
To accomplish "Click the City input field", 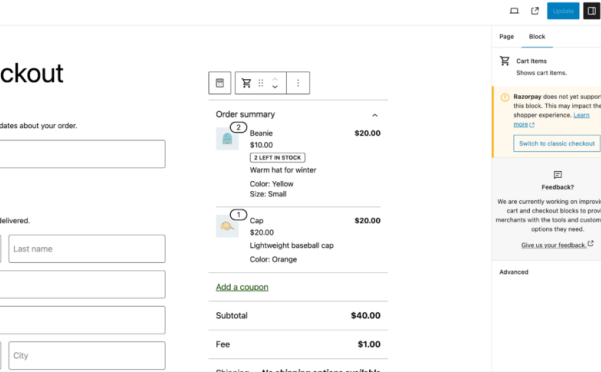I will 87,356.
